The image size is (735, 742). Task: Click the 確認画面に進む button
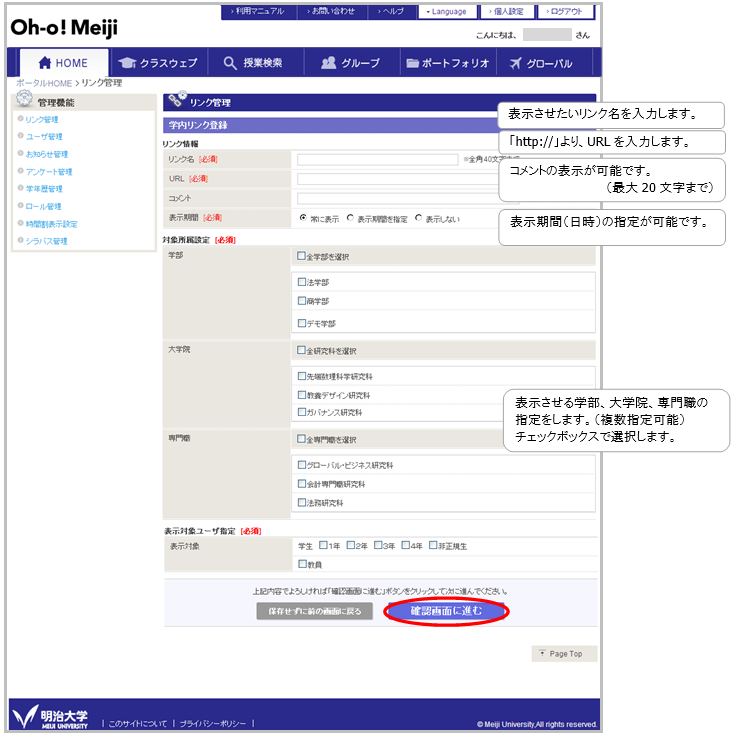tap(446, 611)
